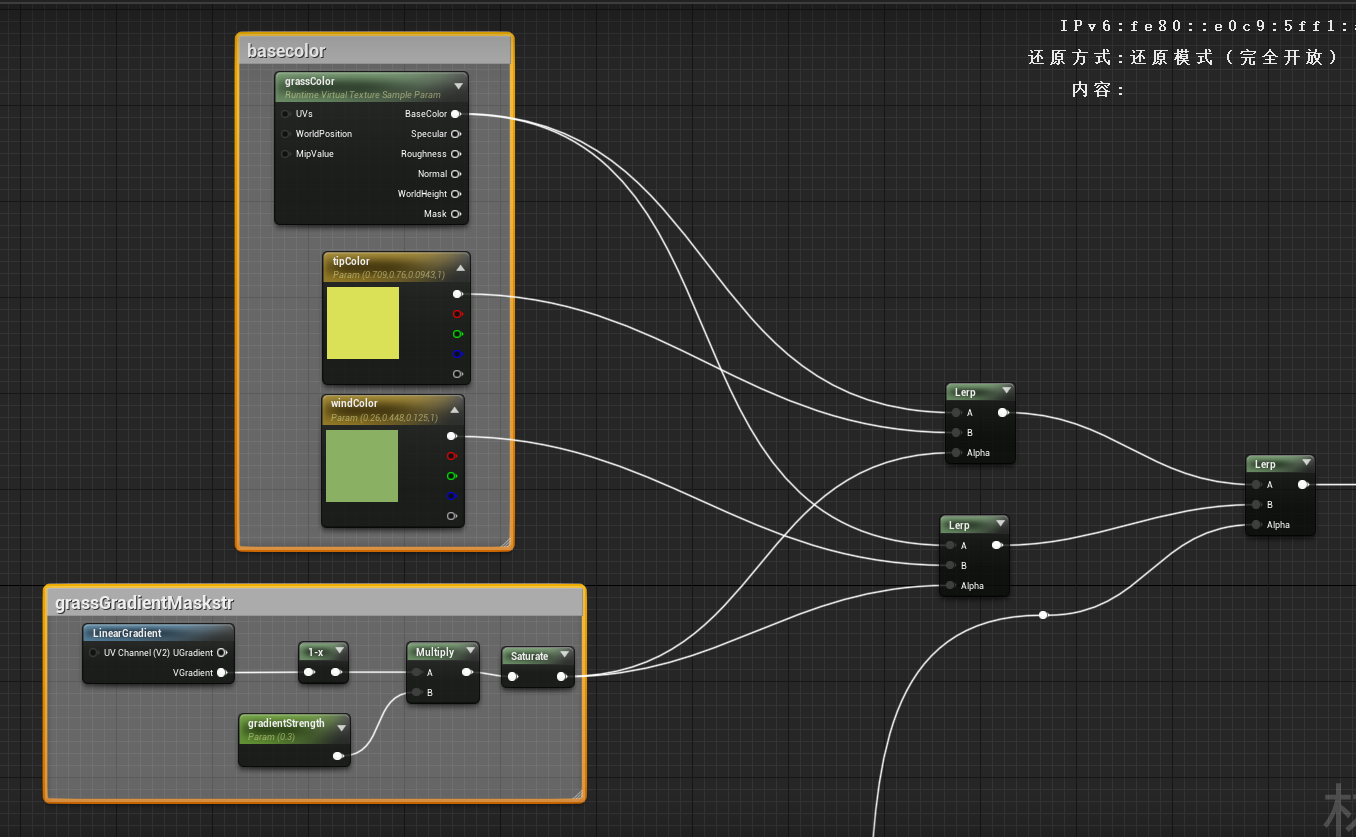Select the Multiply node title
The image size is (1356, 837).
[435, 652]
